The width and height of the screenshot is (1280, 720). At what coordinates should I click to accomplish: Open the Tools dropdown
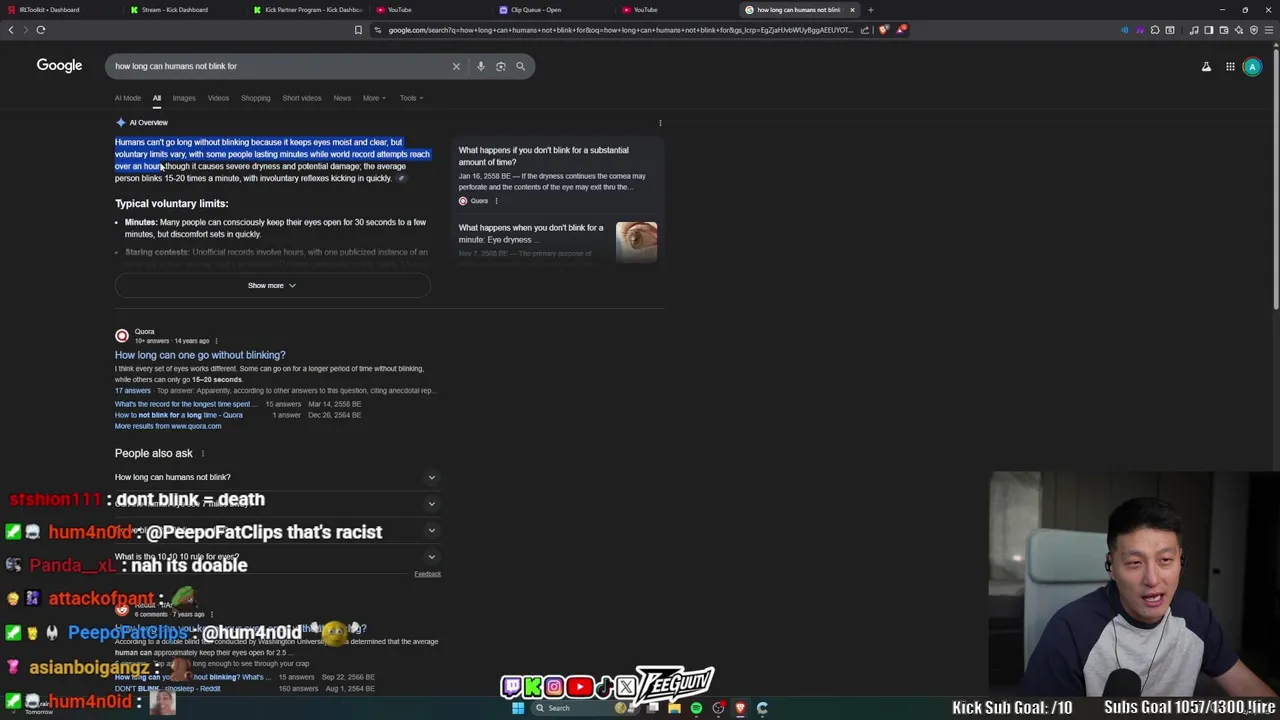411,98
